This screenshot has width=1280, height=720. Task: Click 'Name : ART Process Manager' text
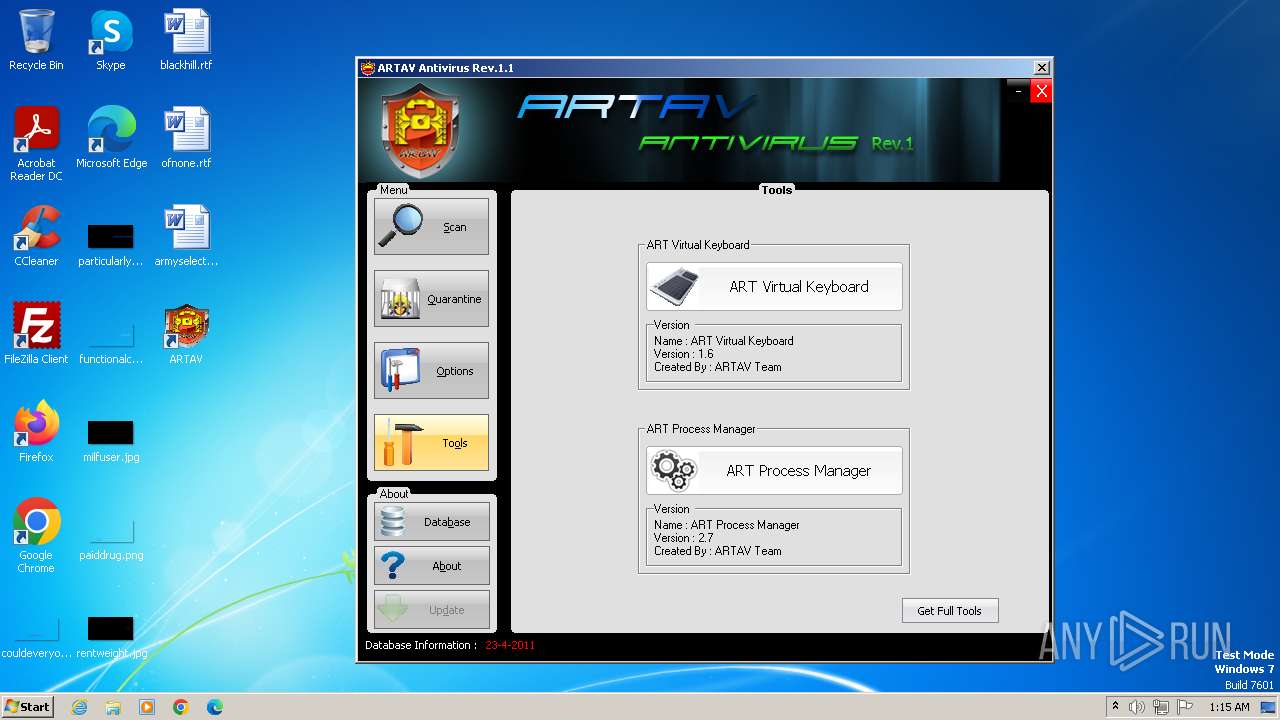(727, 525)
